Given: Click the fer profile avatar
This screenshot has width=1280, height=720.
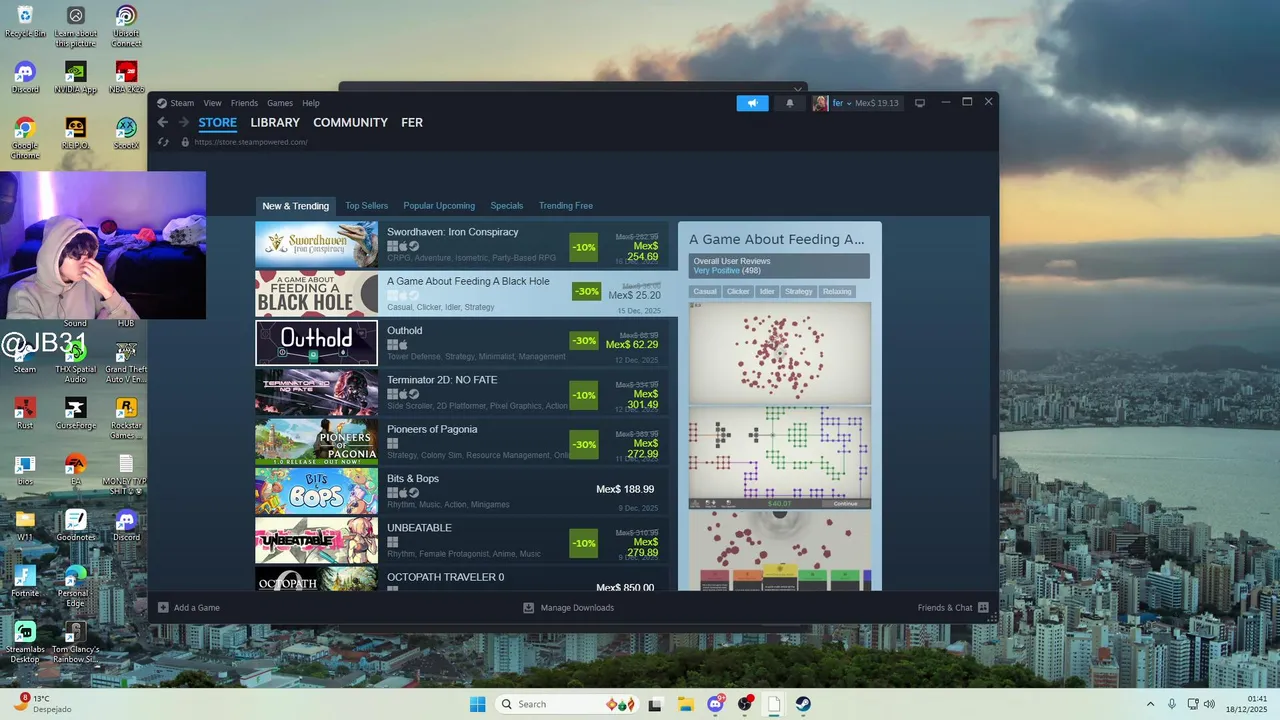Looking at the screenshot, I should pyautogui.click(x=820, y=103).
